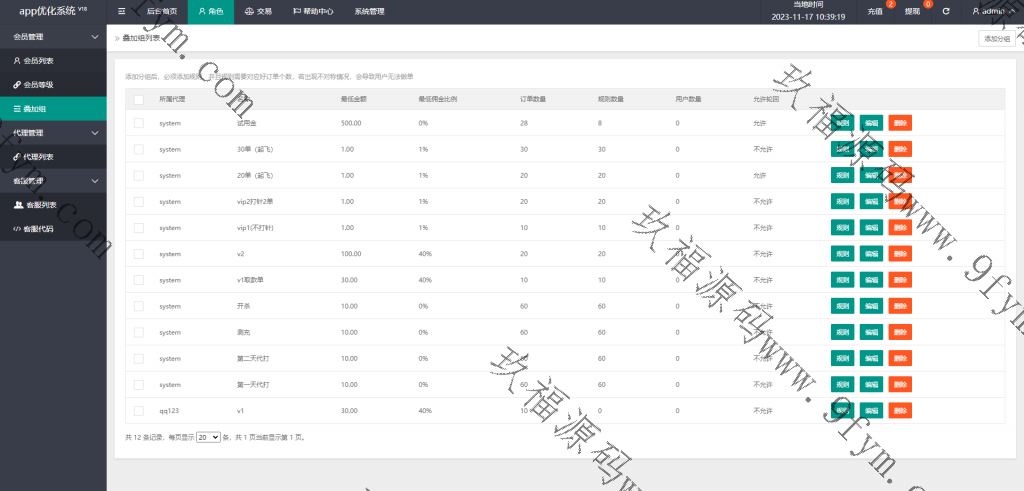This screenshot has width=1024, height=491.
Task: Check the box for the 试用金 row
Action: [x=138, y=123]
